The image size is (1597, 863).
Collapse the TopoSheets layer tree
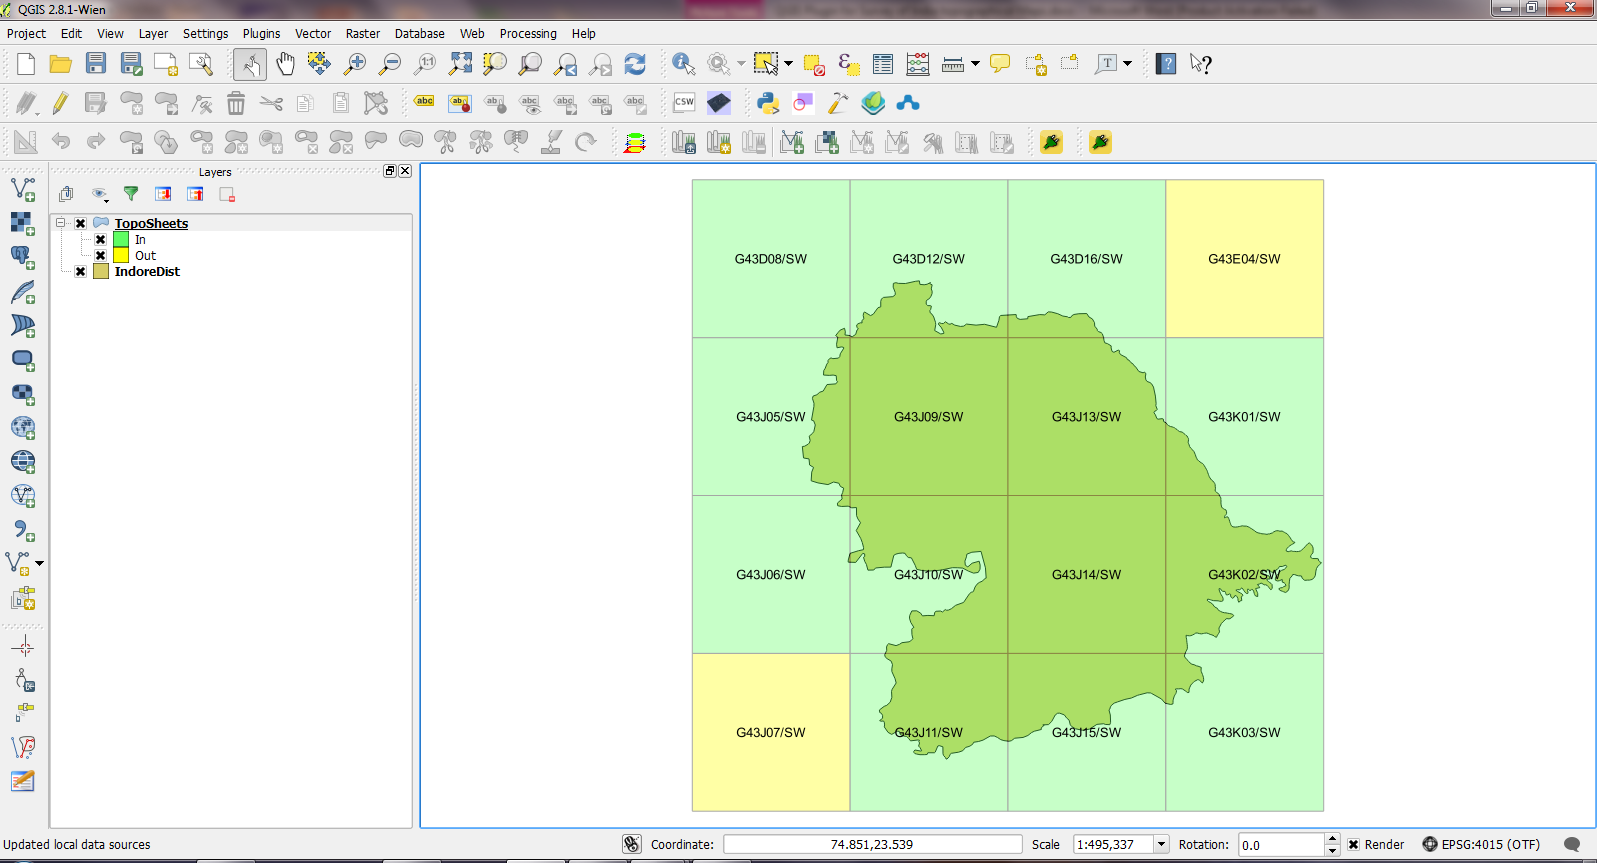(61, 223)
